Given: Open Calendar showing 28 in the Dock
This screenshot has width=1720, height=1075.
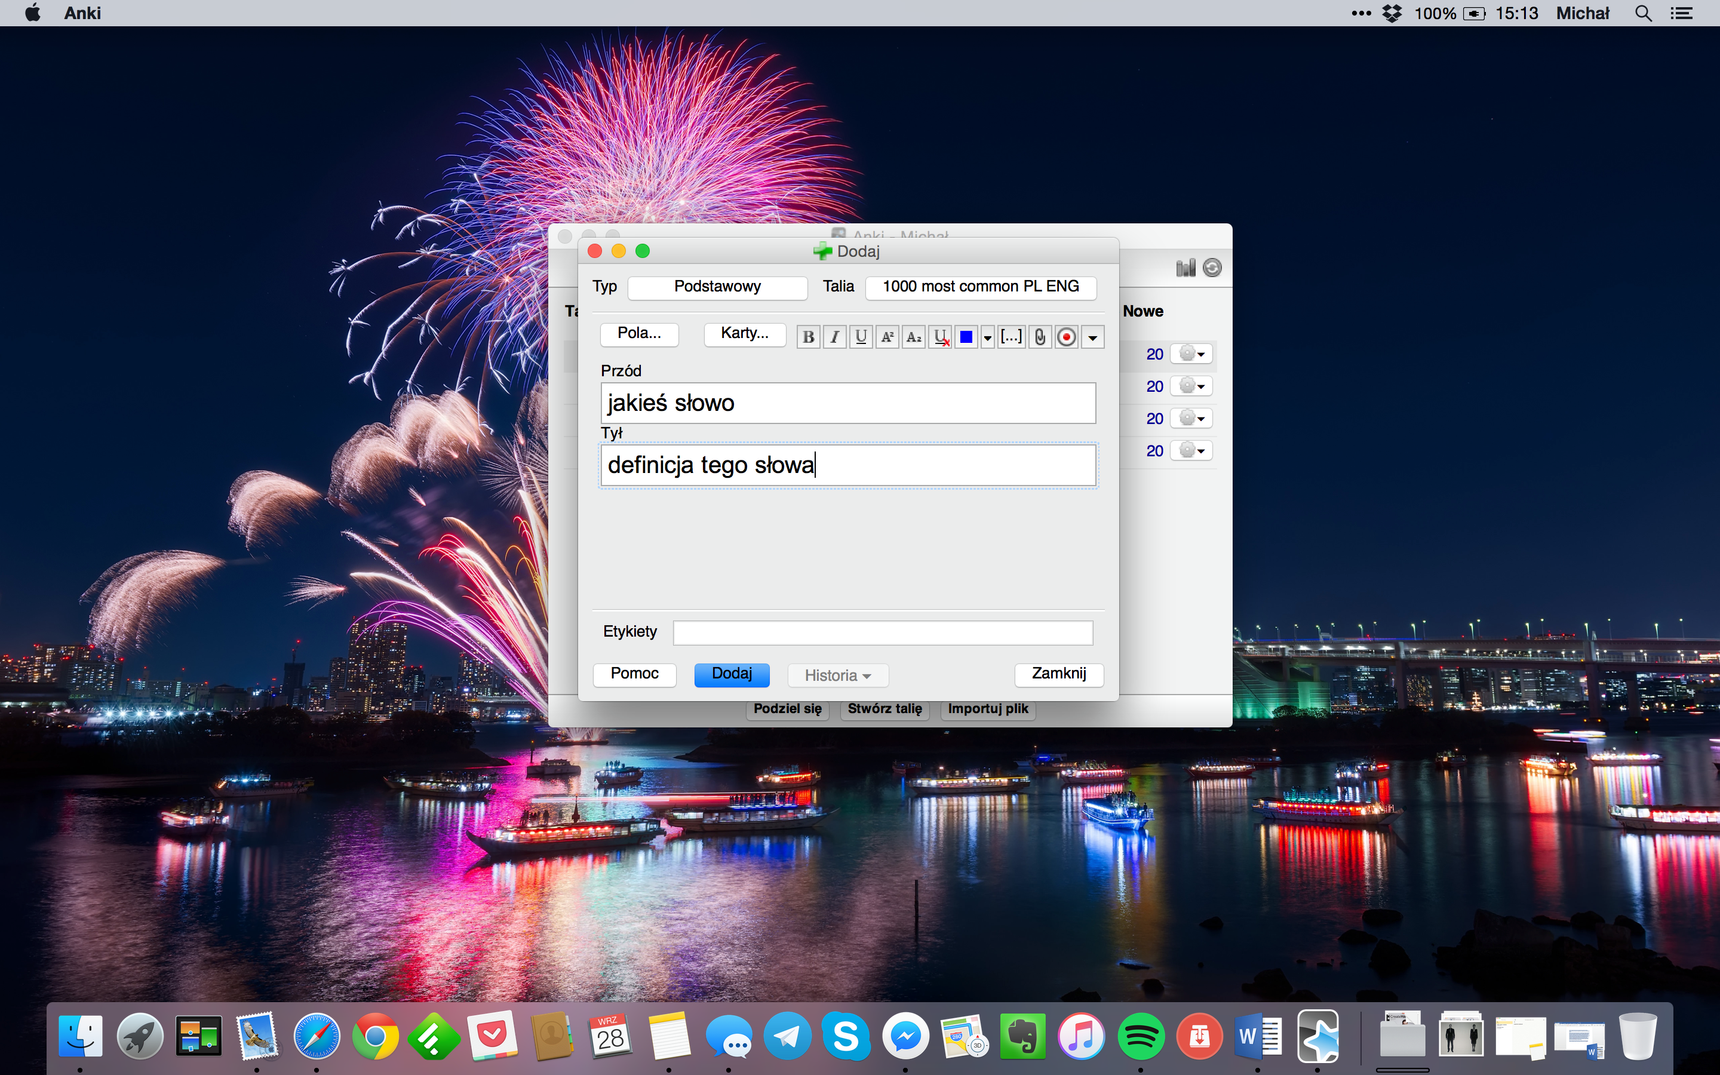Looking at the screenshot, I should pos(610,1037).
